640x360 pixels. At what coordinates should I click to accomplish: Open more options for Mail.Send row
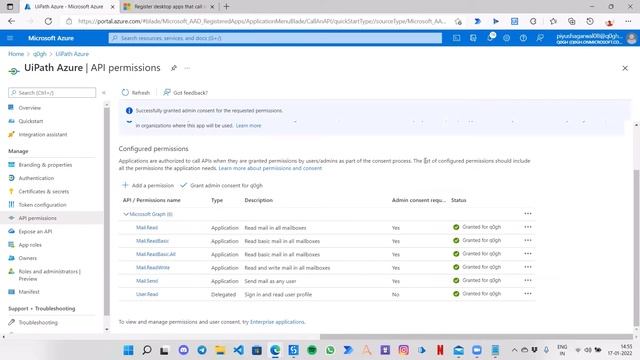point(528,280)
